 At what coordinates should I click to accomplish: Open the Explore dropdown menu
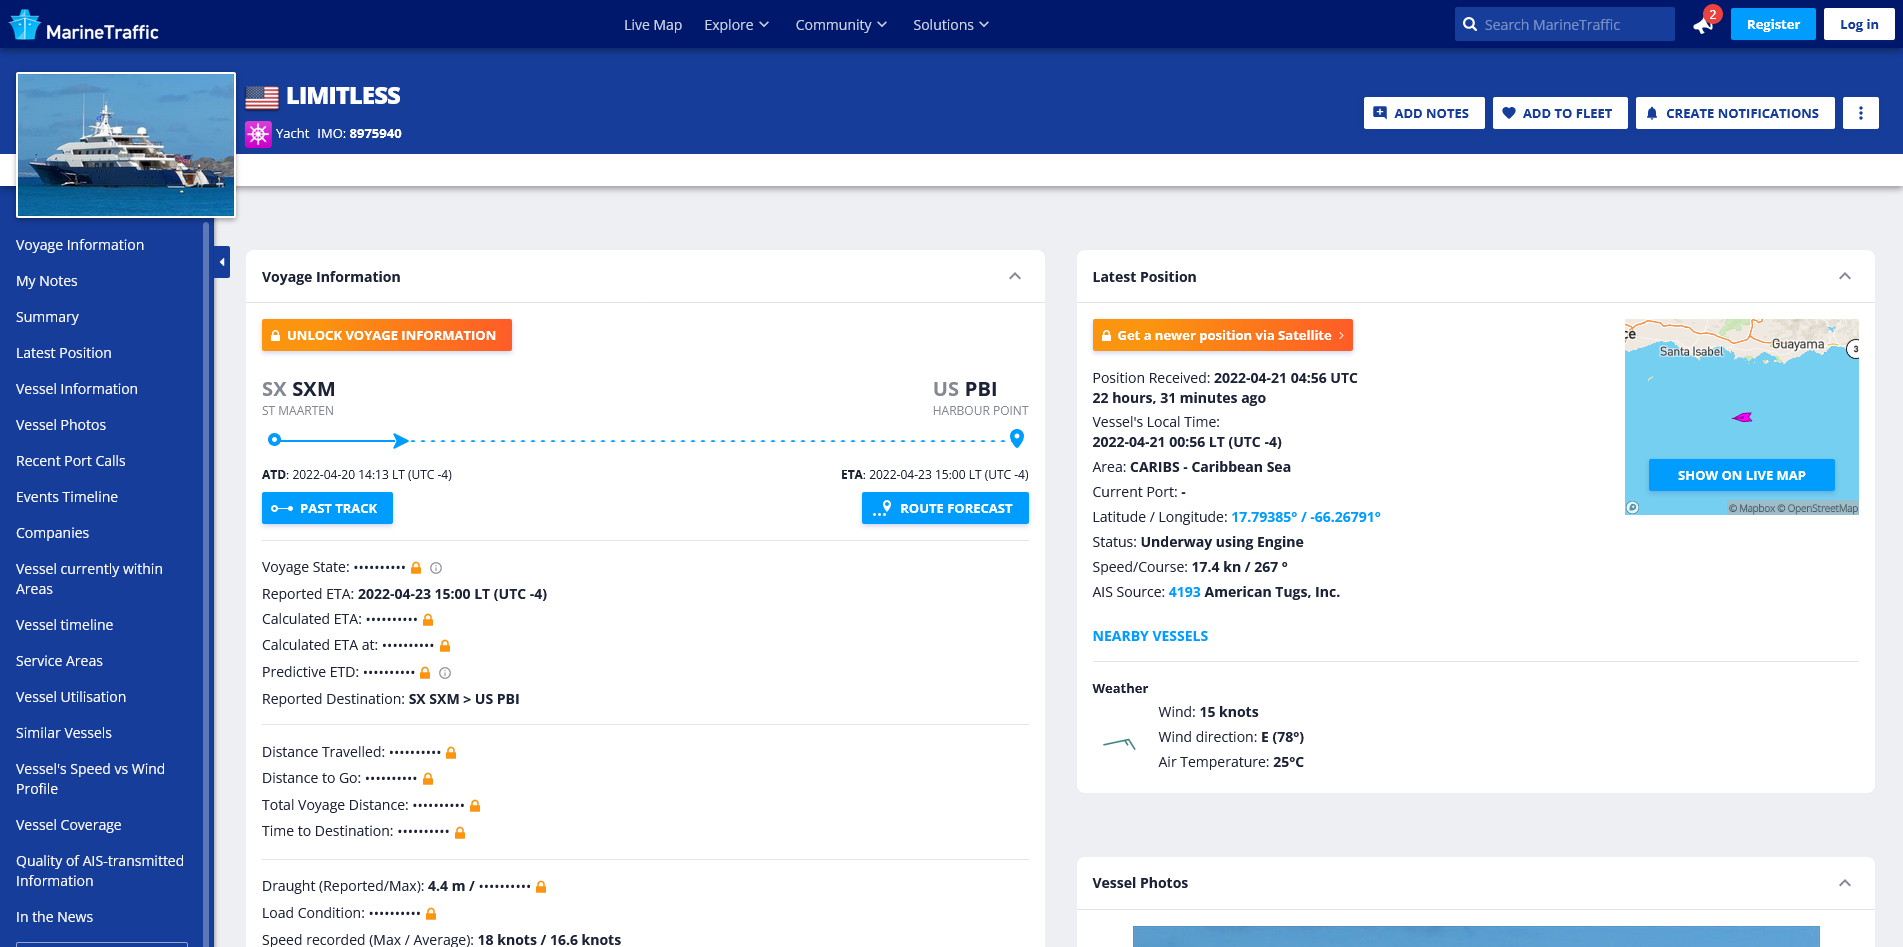coord(736,25)
